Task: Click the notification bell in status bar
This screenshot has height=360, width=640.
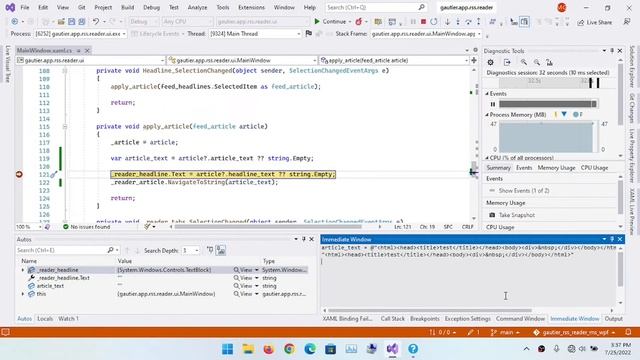Action: coord(628,332)
